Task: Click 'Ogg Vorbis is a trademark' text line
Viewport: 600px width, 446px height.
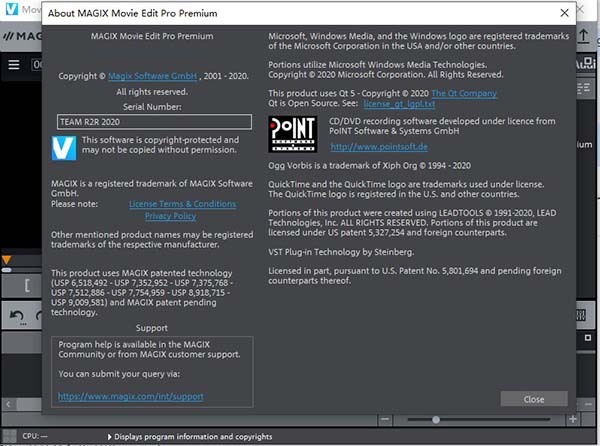Action: tap(369, 166)
